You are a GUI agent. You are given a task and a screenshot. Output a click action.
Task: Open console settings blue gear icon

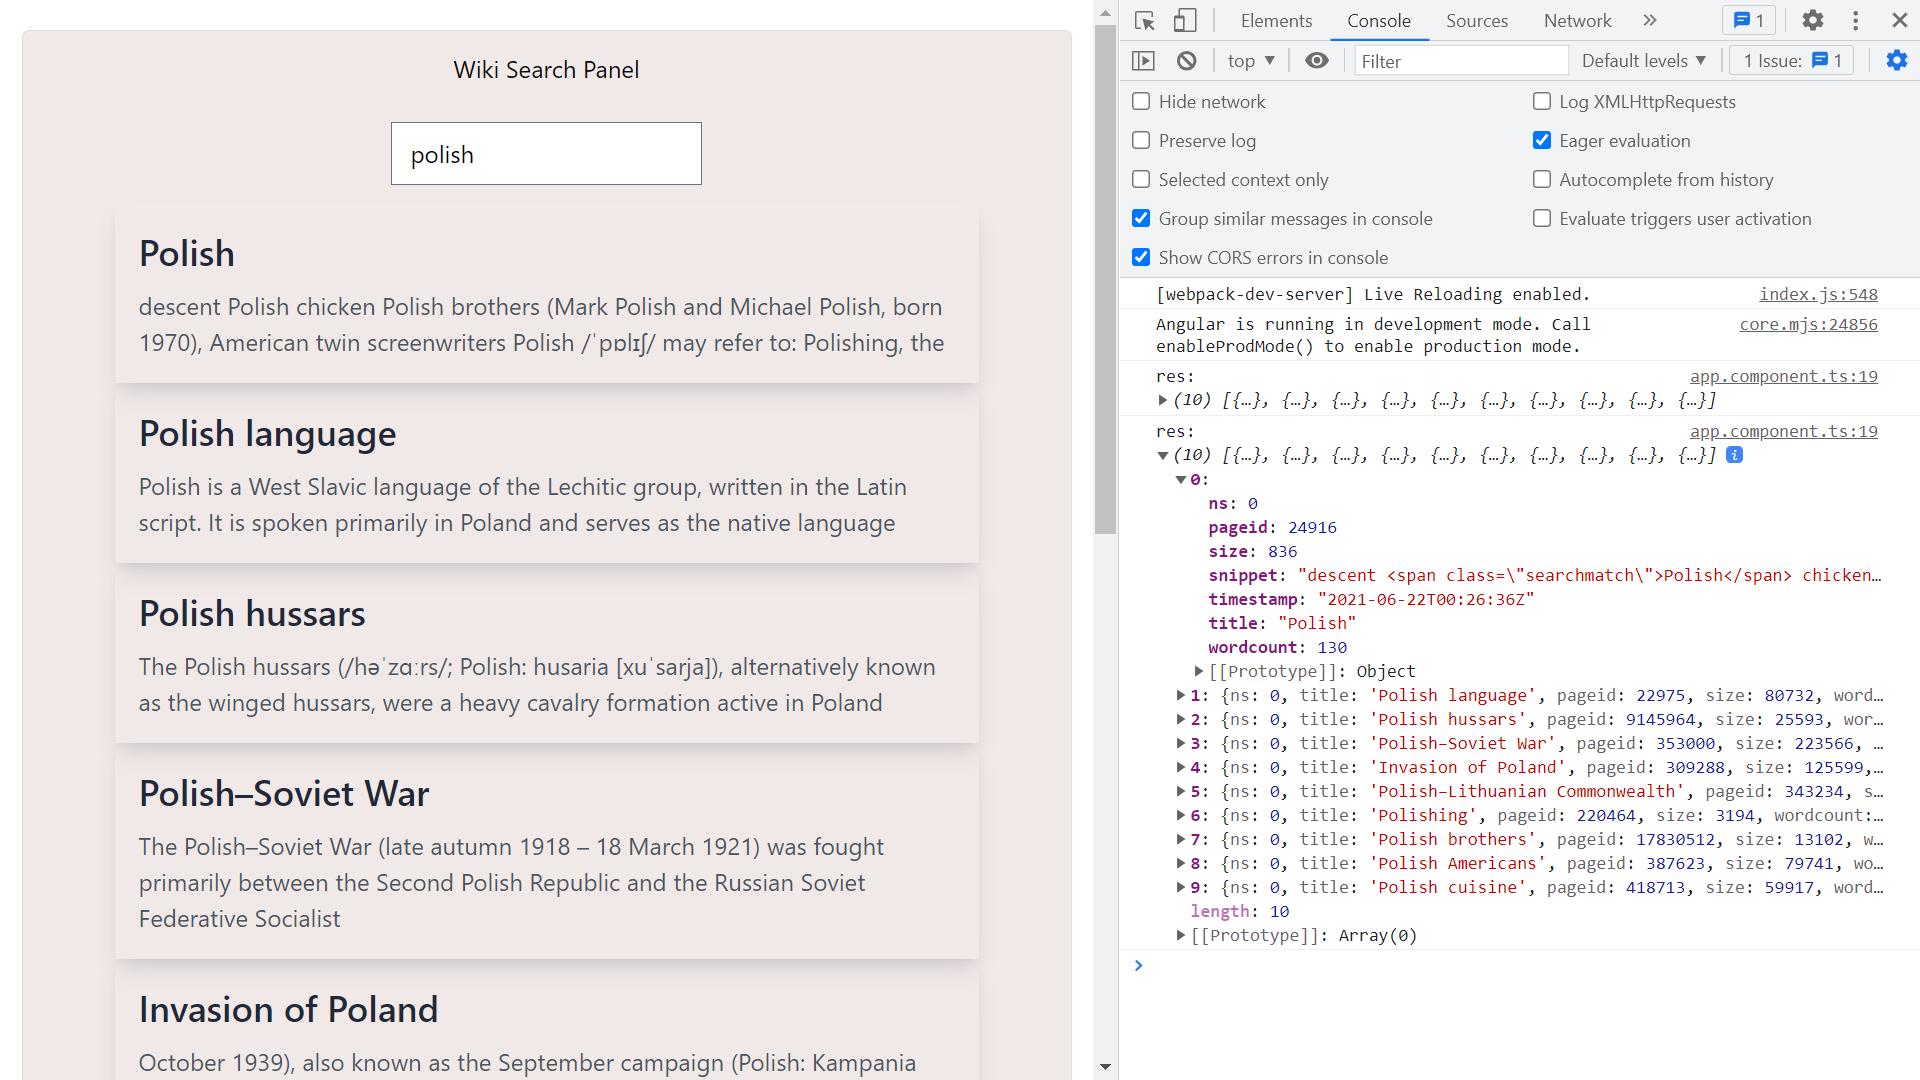coord(1896,61)
